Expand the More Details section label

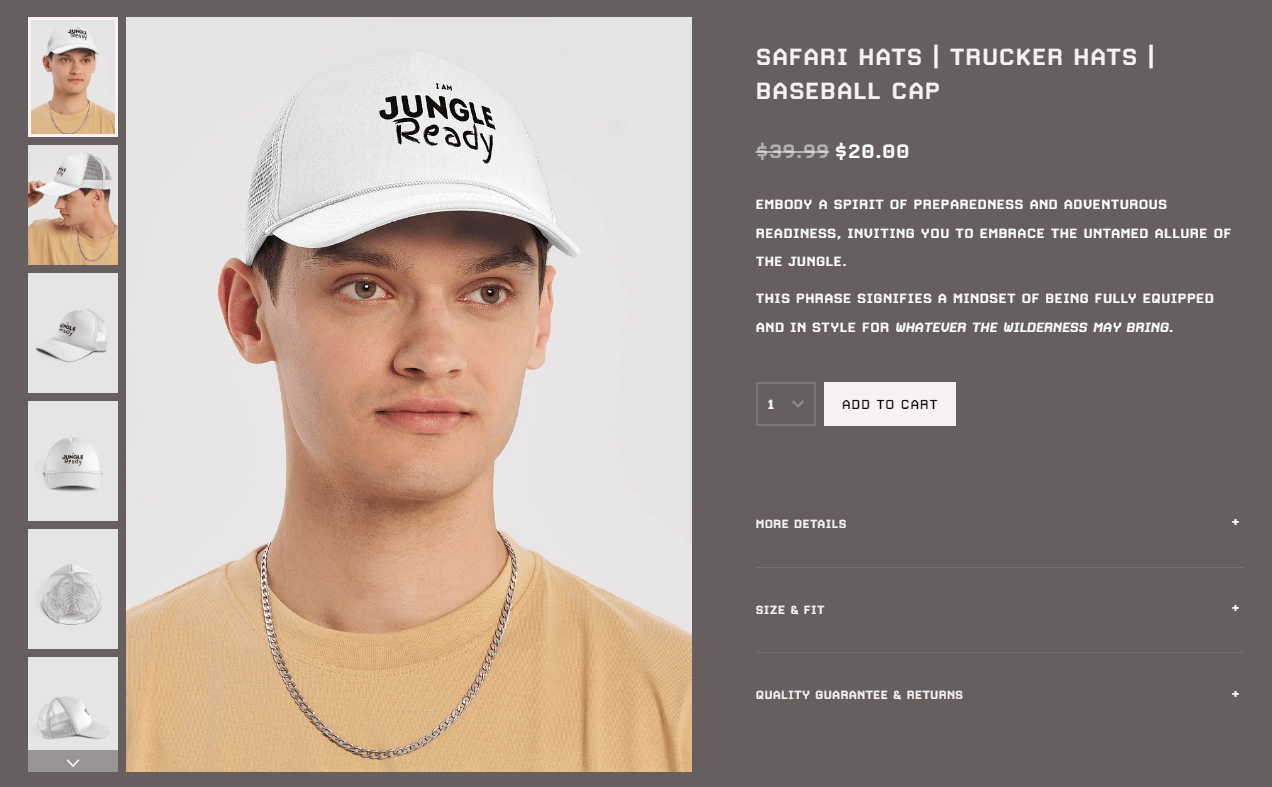(x=801, y=524)
